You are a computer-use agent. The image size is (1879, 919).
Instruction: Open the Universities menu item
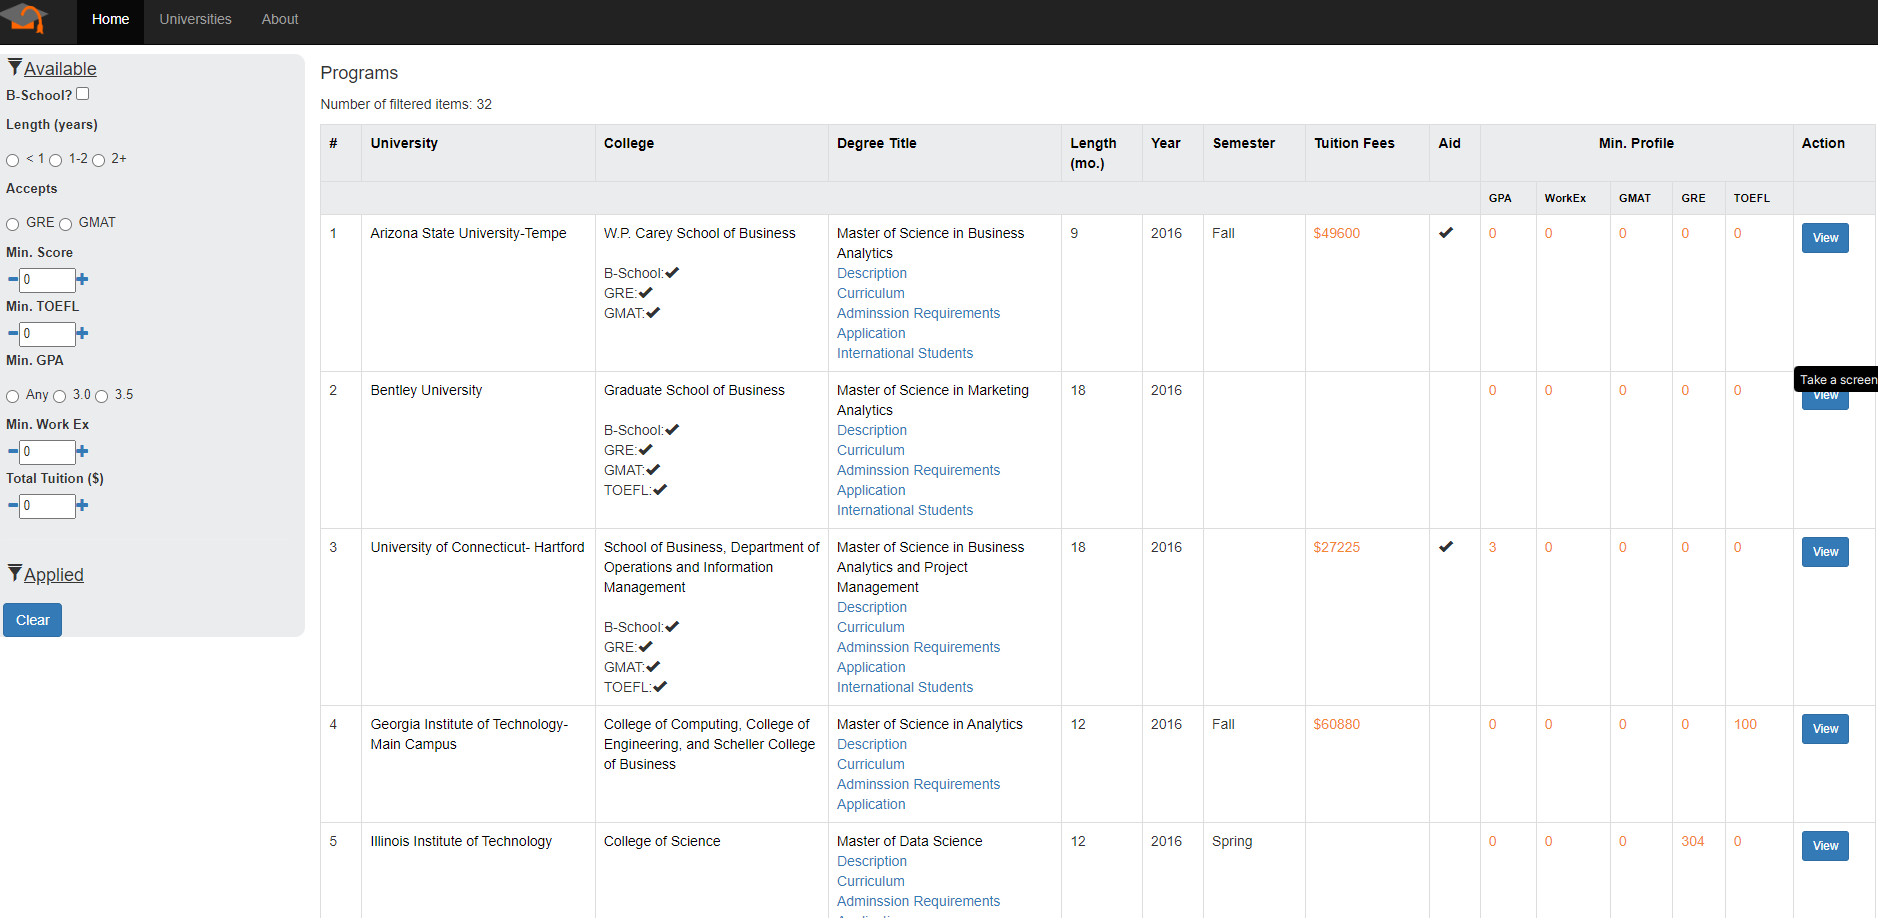click(195, 19)
